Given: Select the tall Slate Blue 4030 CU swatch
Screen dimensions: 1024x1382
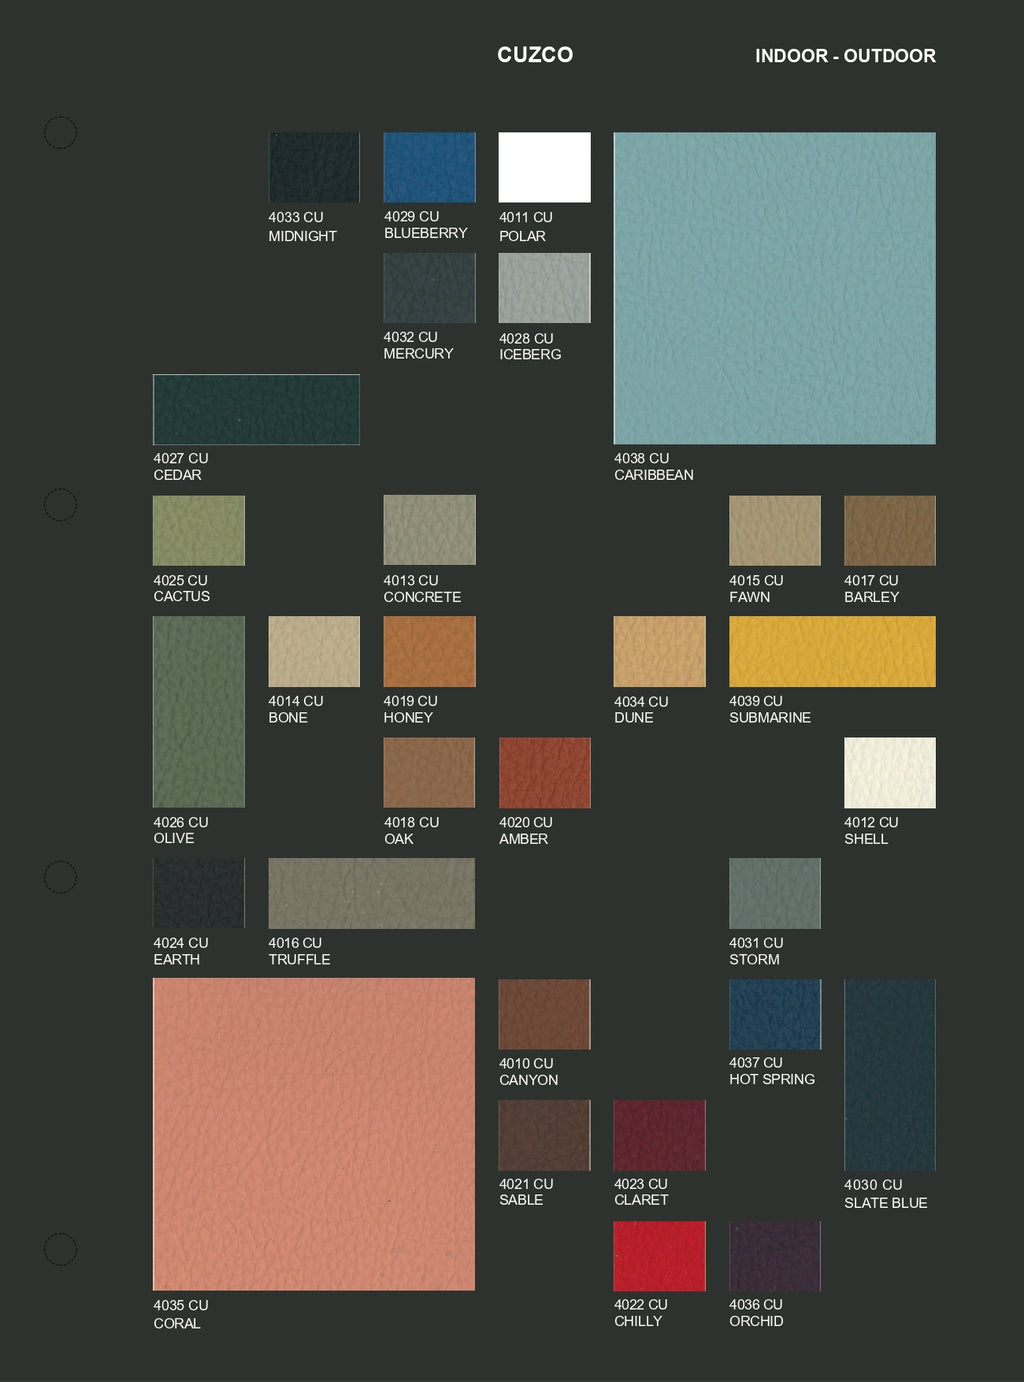Looking at the screenshot, I should [890, 1075].
